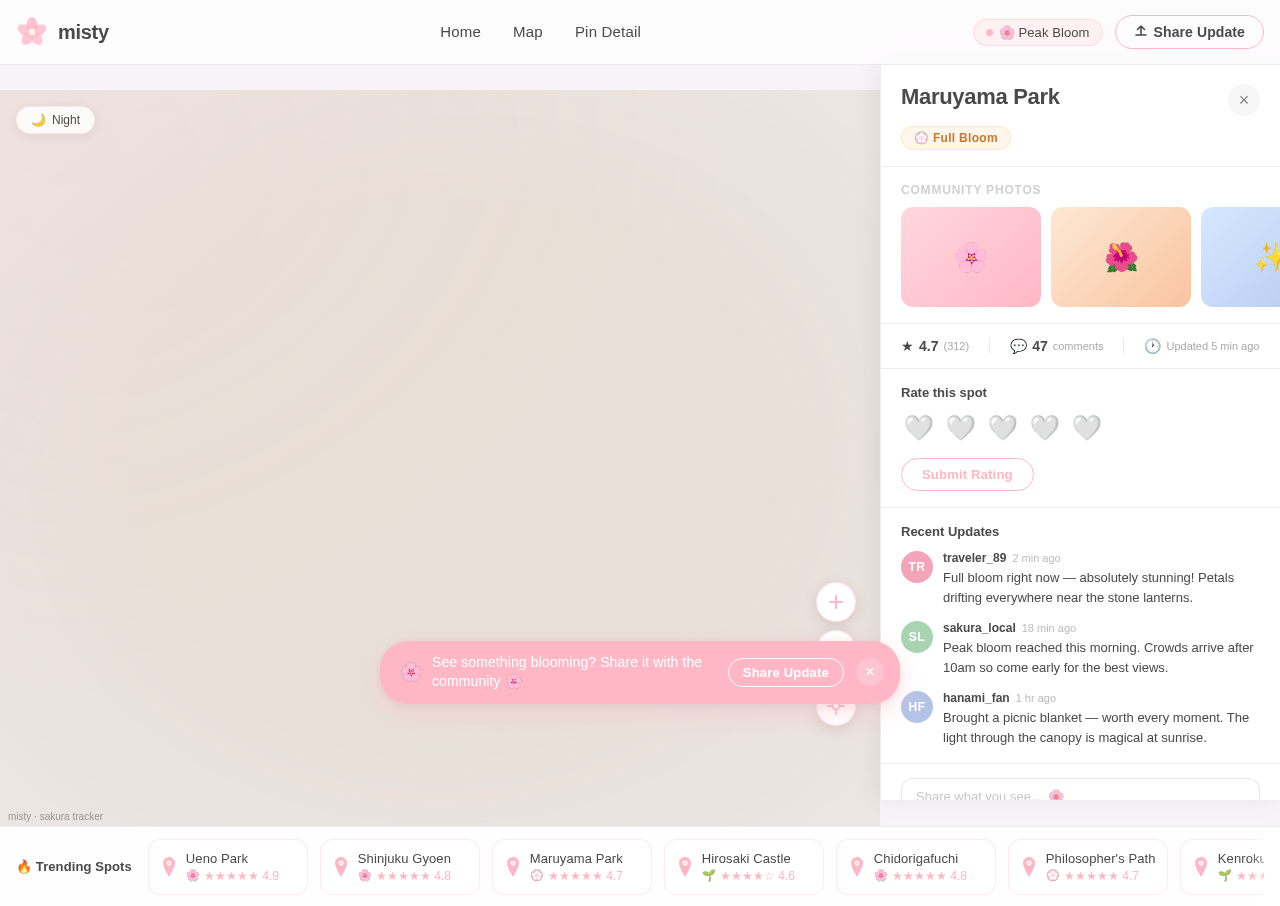This screenshot has height=906, width=1280.
Task: Toggle Night mode on the map
Action: (x=56, y=120)
